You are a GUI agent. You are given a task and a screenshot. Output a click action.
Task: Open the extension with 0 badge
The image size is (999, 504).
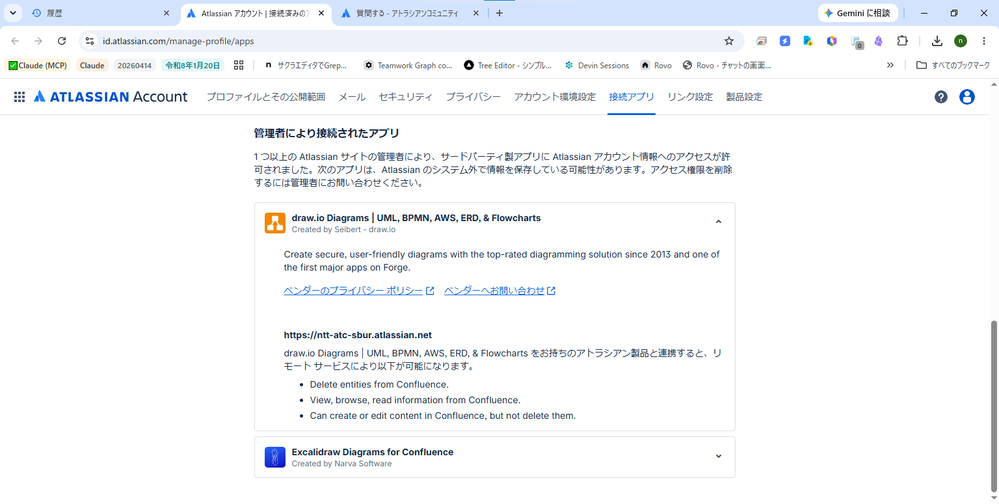click(857, 42)
